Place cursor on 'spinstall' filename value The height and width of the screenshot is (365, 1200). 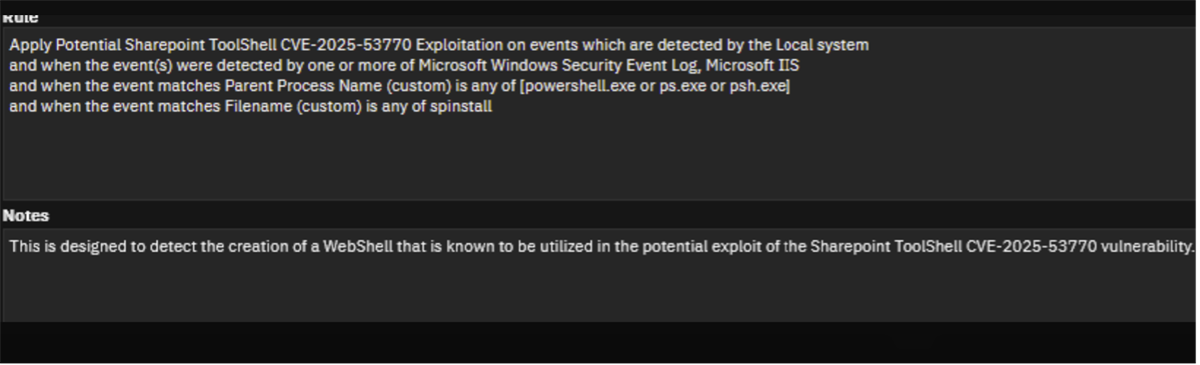(461, 106)
